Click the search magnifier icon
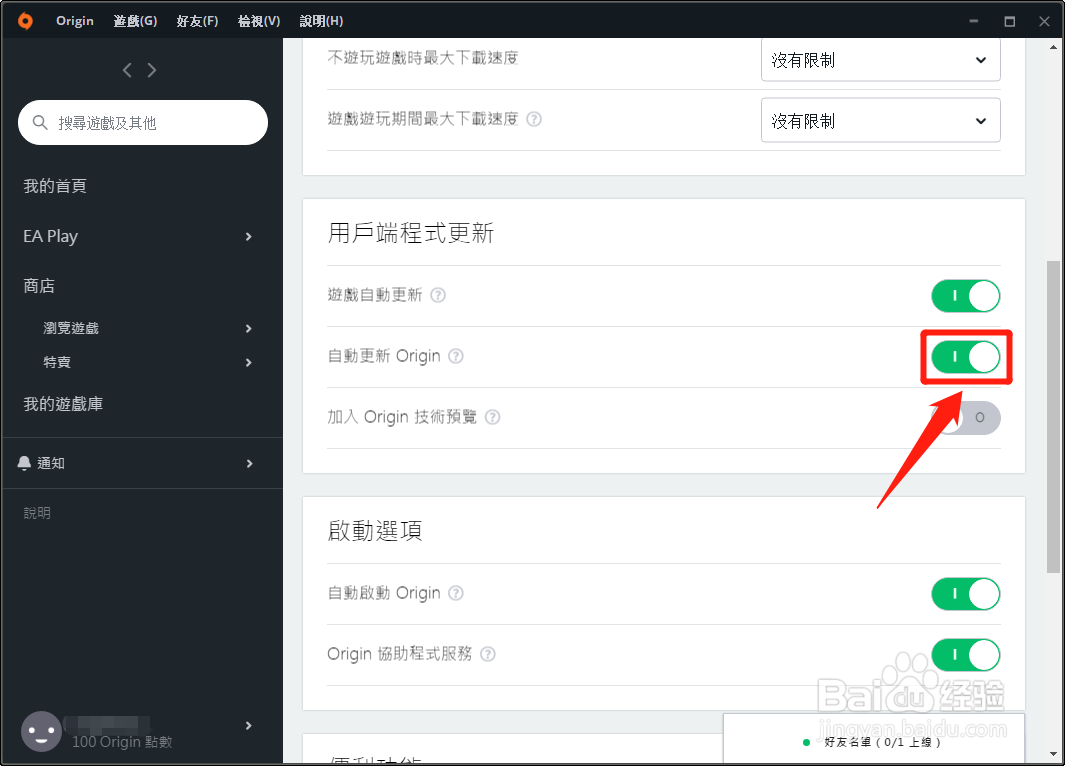This screenshot has height=766, width=1065. [x=40, y=122]
